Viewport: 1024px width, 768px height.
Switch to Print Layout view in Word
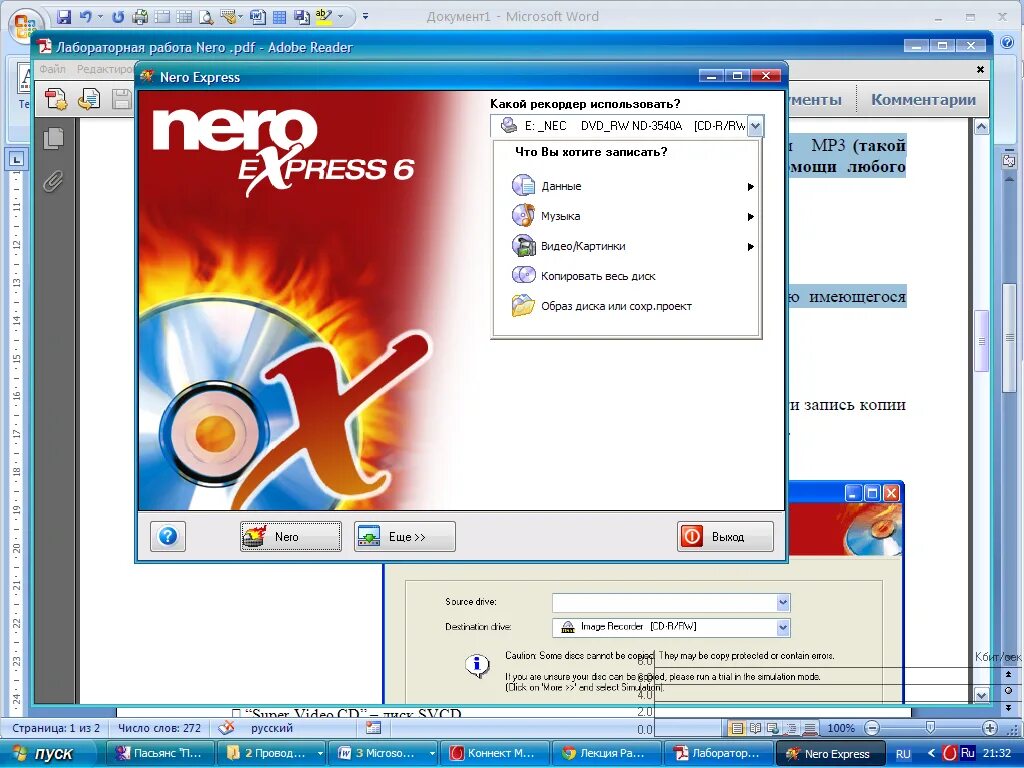(737, 728)
